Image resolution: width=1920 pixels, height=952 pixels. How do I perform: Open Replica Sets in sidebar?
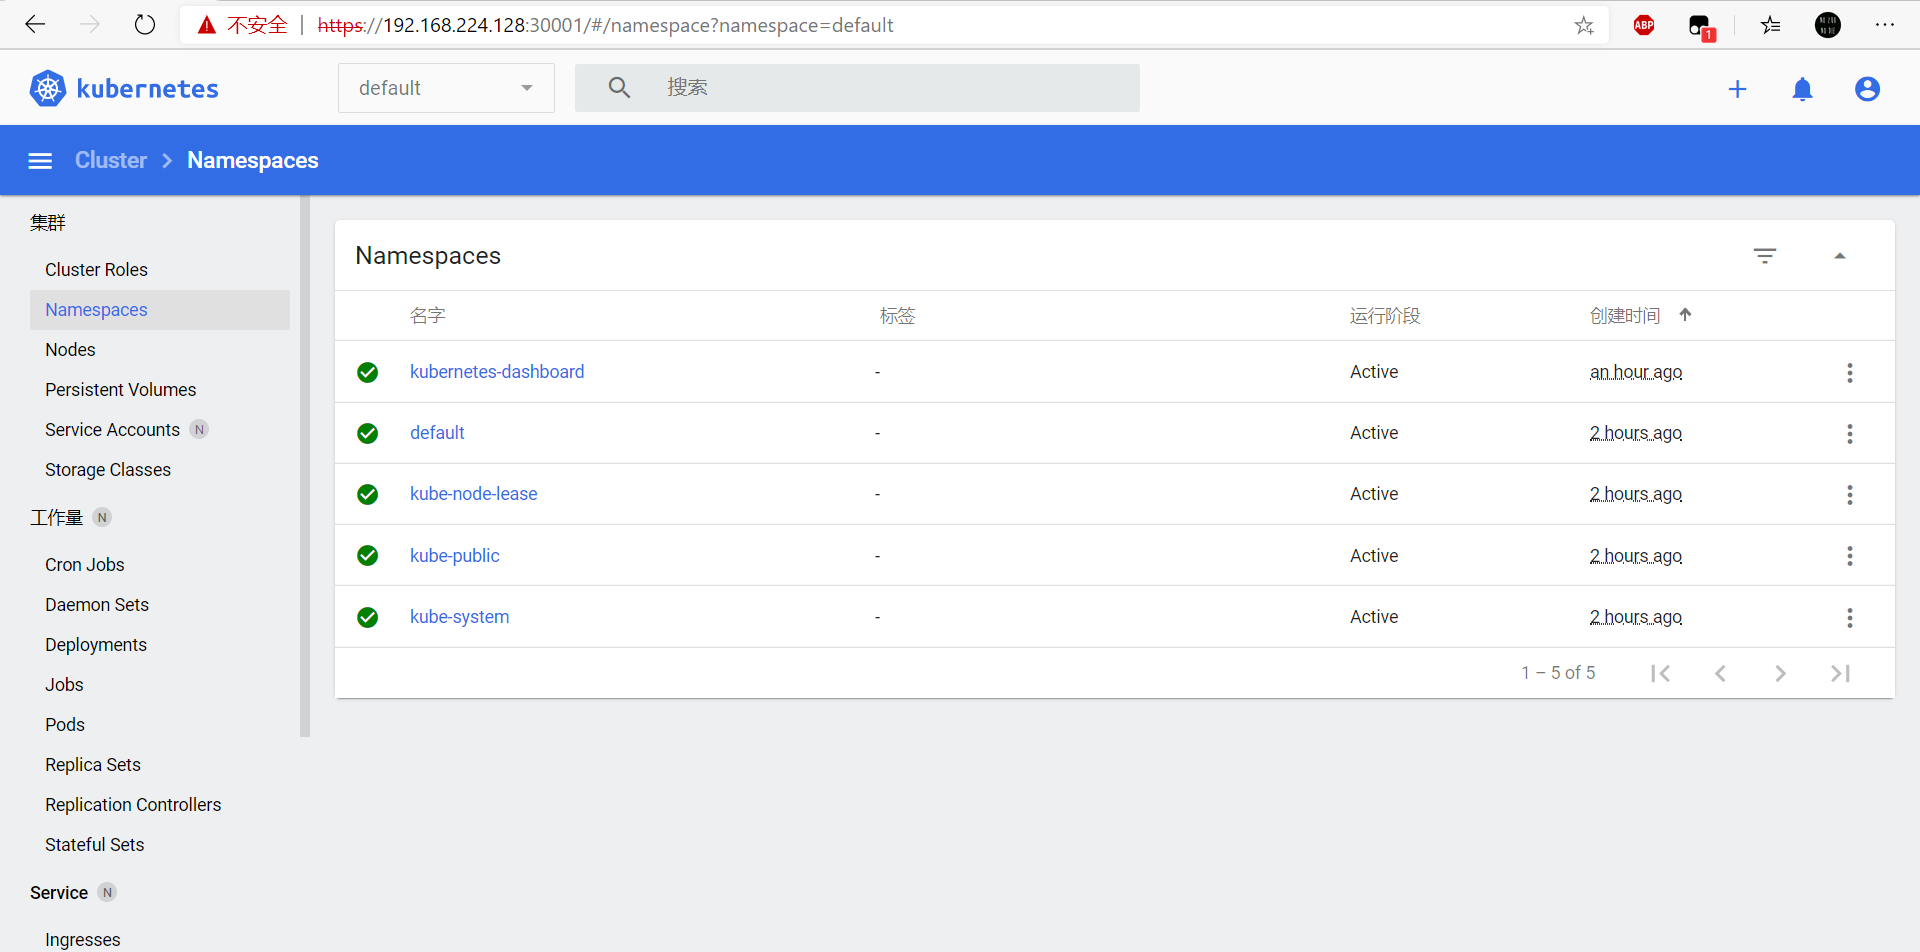[93, 765]
